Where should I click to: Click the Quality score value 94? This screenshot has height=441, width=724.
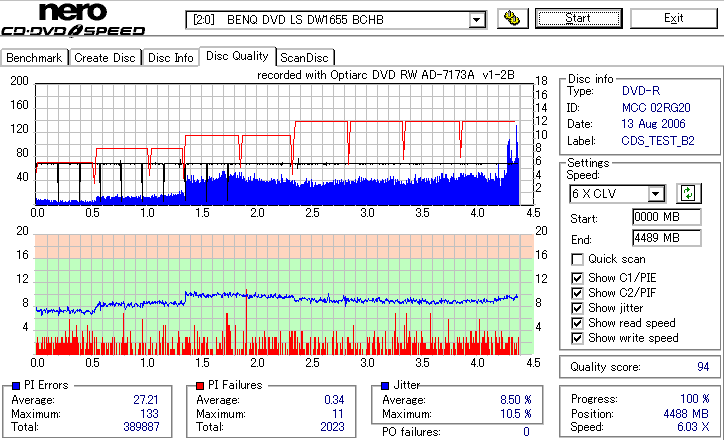click(x=703, y=367)
